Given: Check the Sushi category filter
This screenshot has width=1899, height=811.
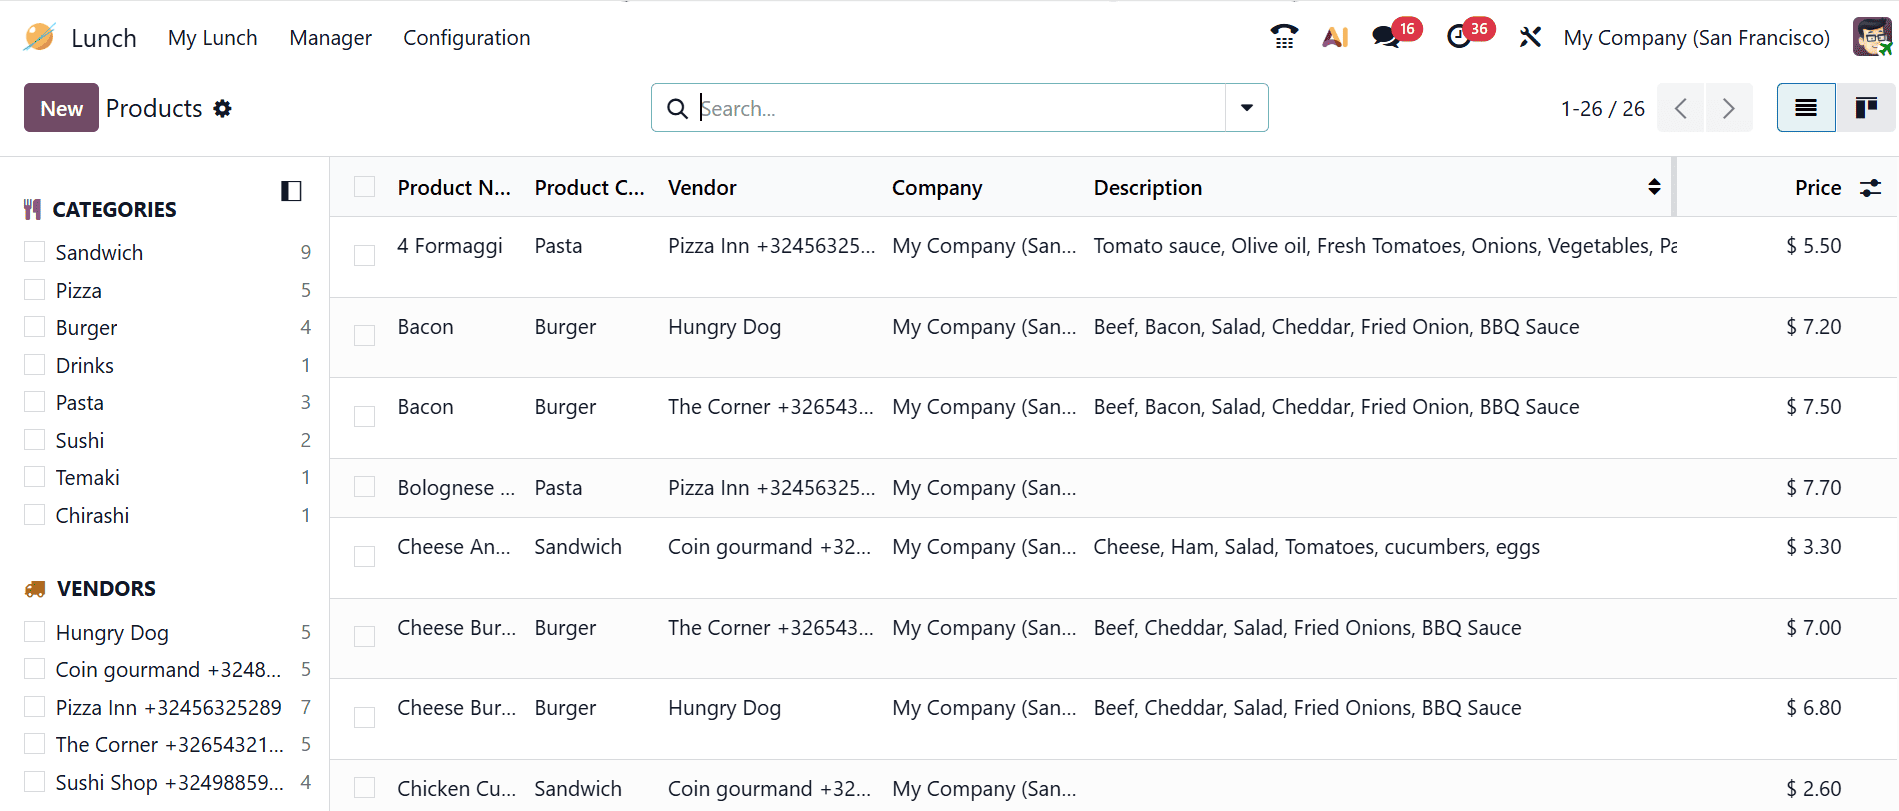Looking at the screenshot, I should coord(35,440).
